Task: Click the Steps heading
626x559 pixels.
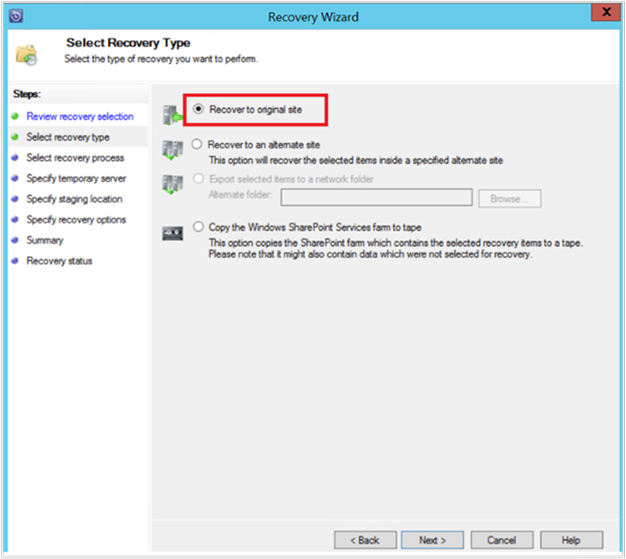Action: pos(27,94)
